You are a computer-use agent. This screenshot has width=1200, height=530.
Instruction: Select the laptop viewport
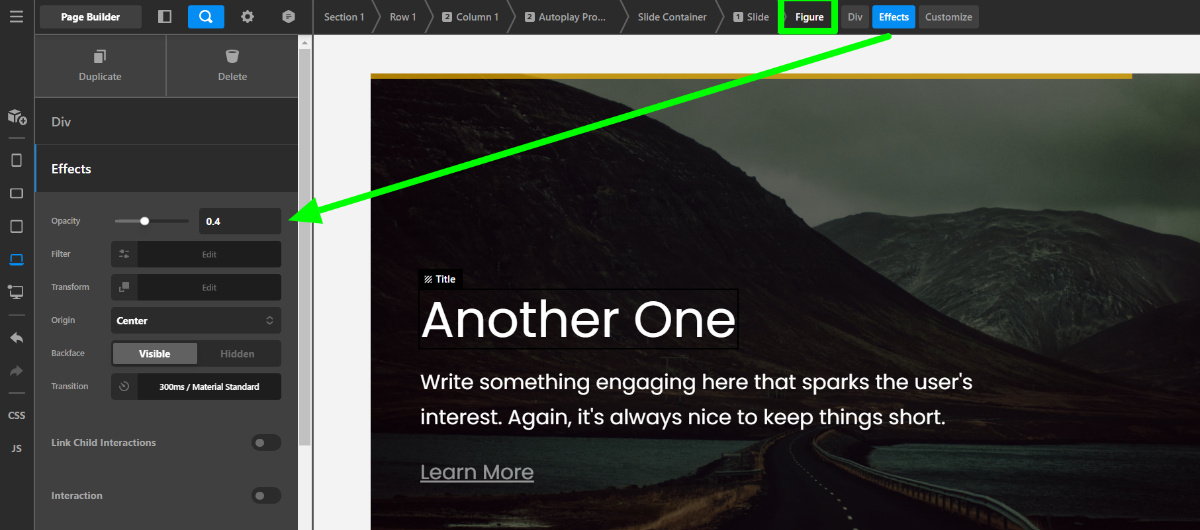(16, 259)
